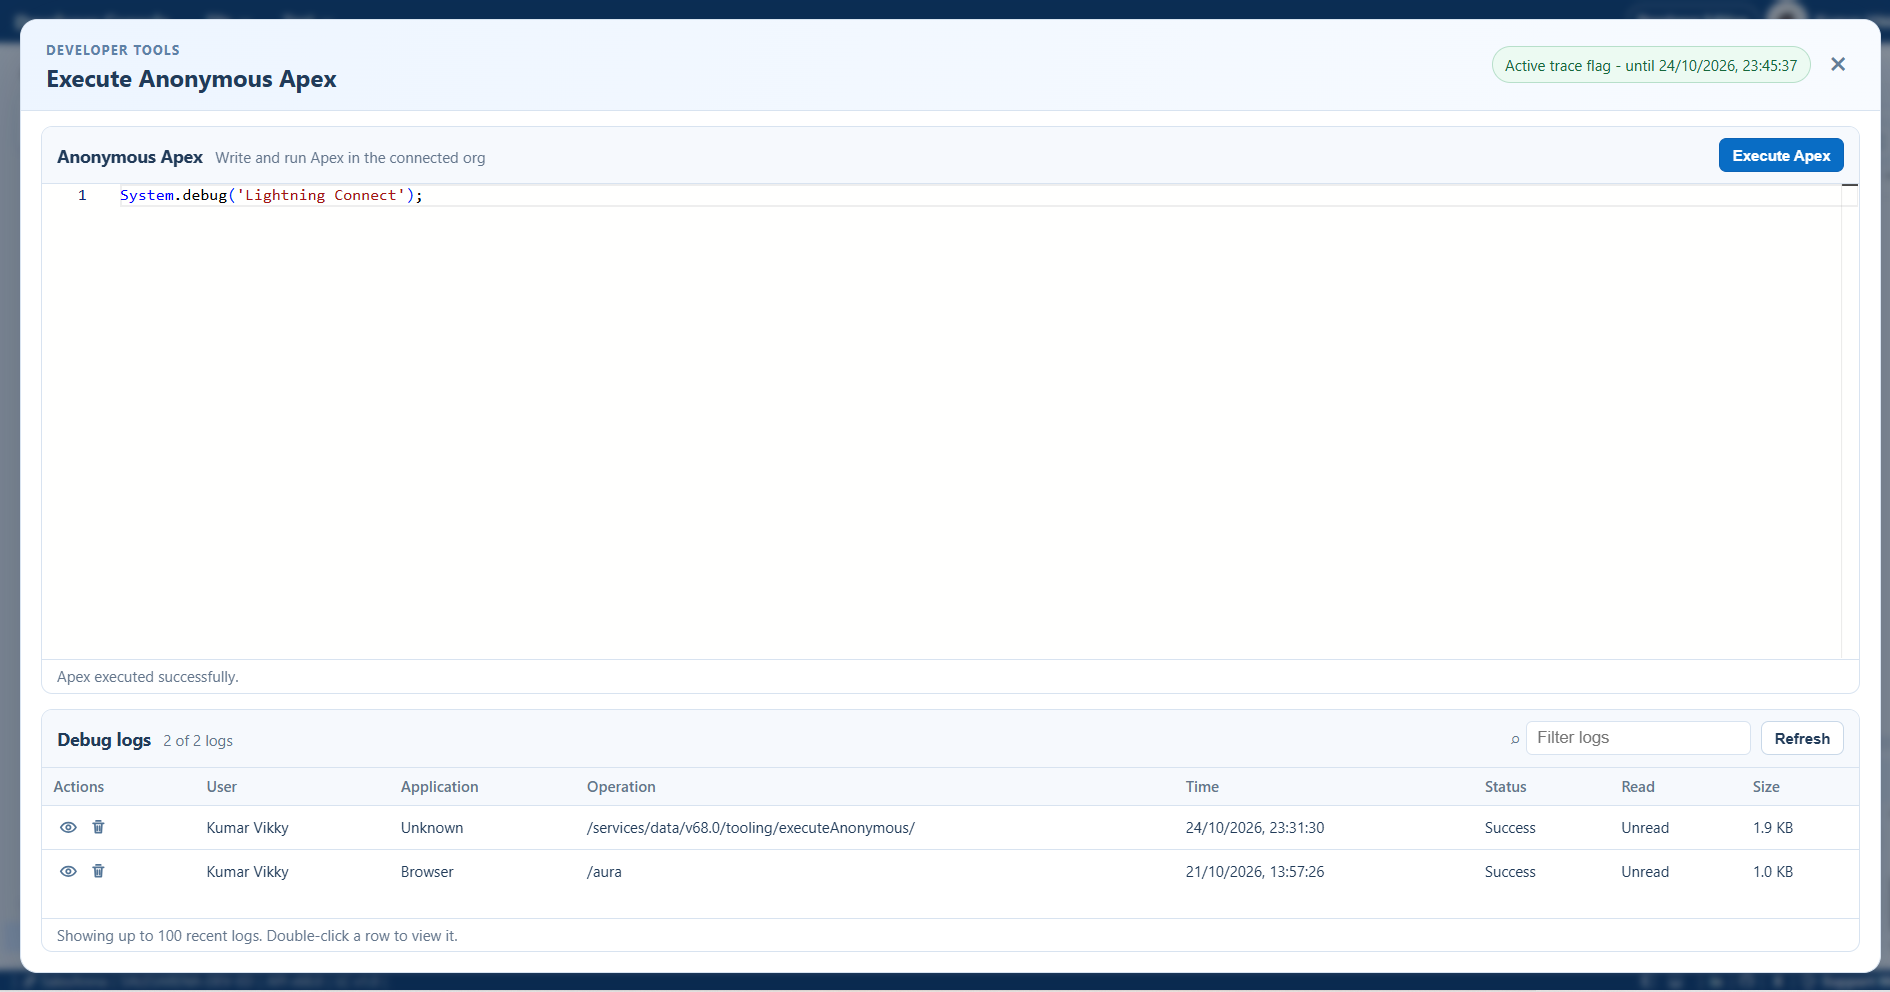Delete the executeAnonymous debug log
The width and height of the screenshot is (1890, 992).
pyautogui.click(x=98, y=827)
